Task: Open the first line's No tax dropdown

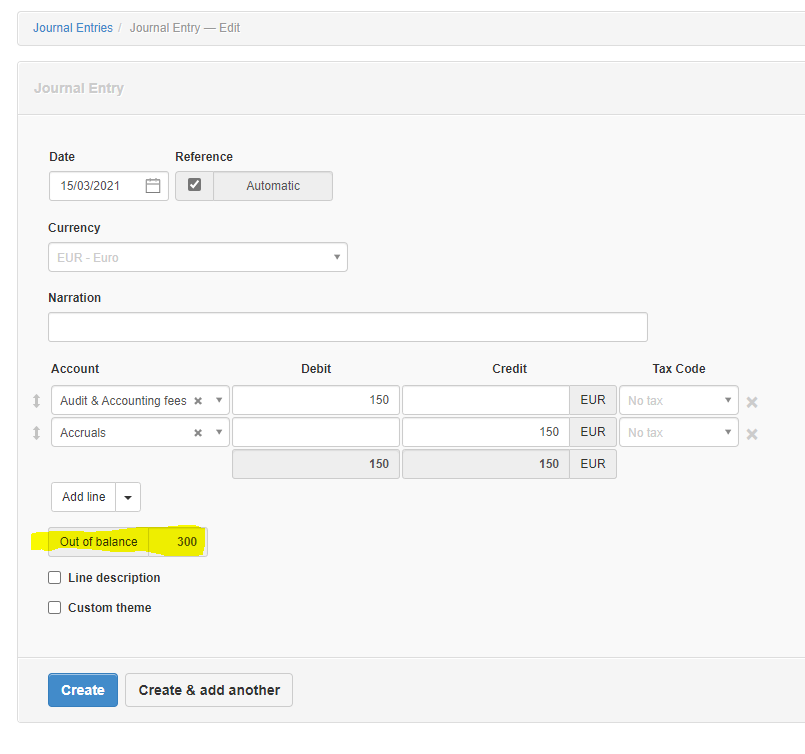Action: coord(679,400)
